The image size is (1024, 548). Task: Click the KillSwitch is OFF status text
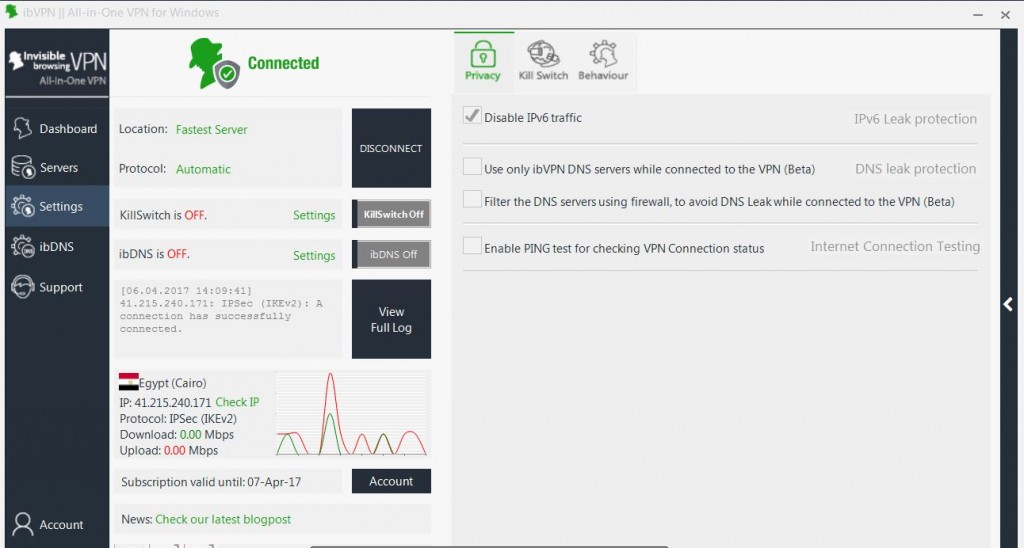point(163,215)
